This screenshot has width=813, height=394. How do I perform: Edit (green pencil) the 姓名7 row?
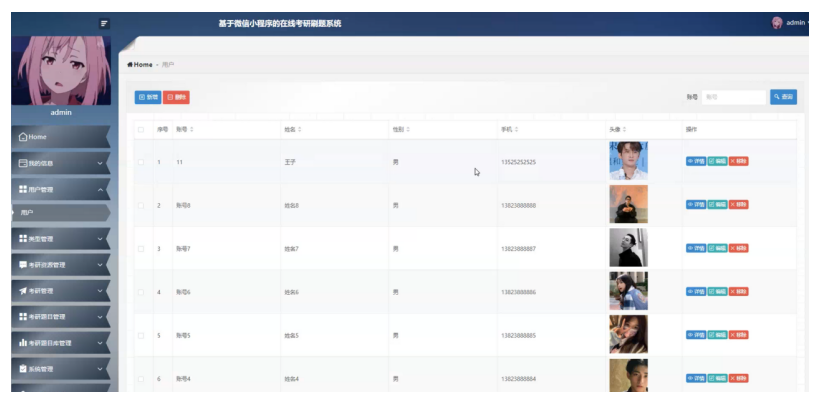coord(718,248)
